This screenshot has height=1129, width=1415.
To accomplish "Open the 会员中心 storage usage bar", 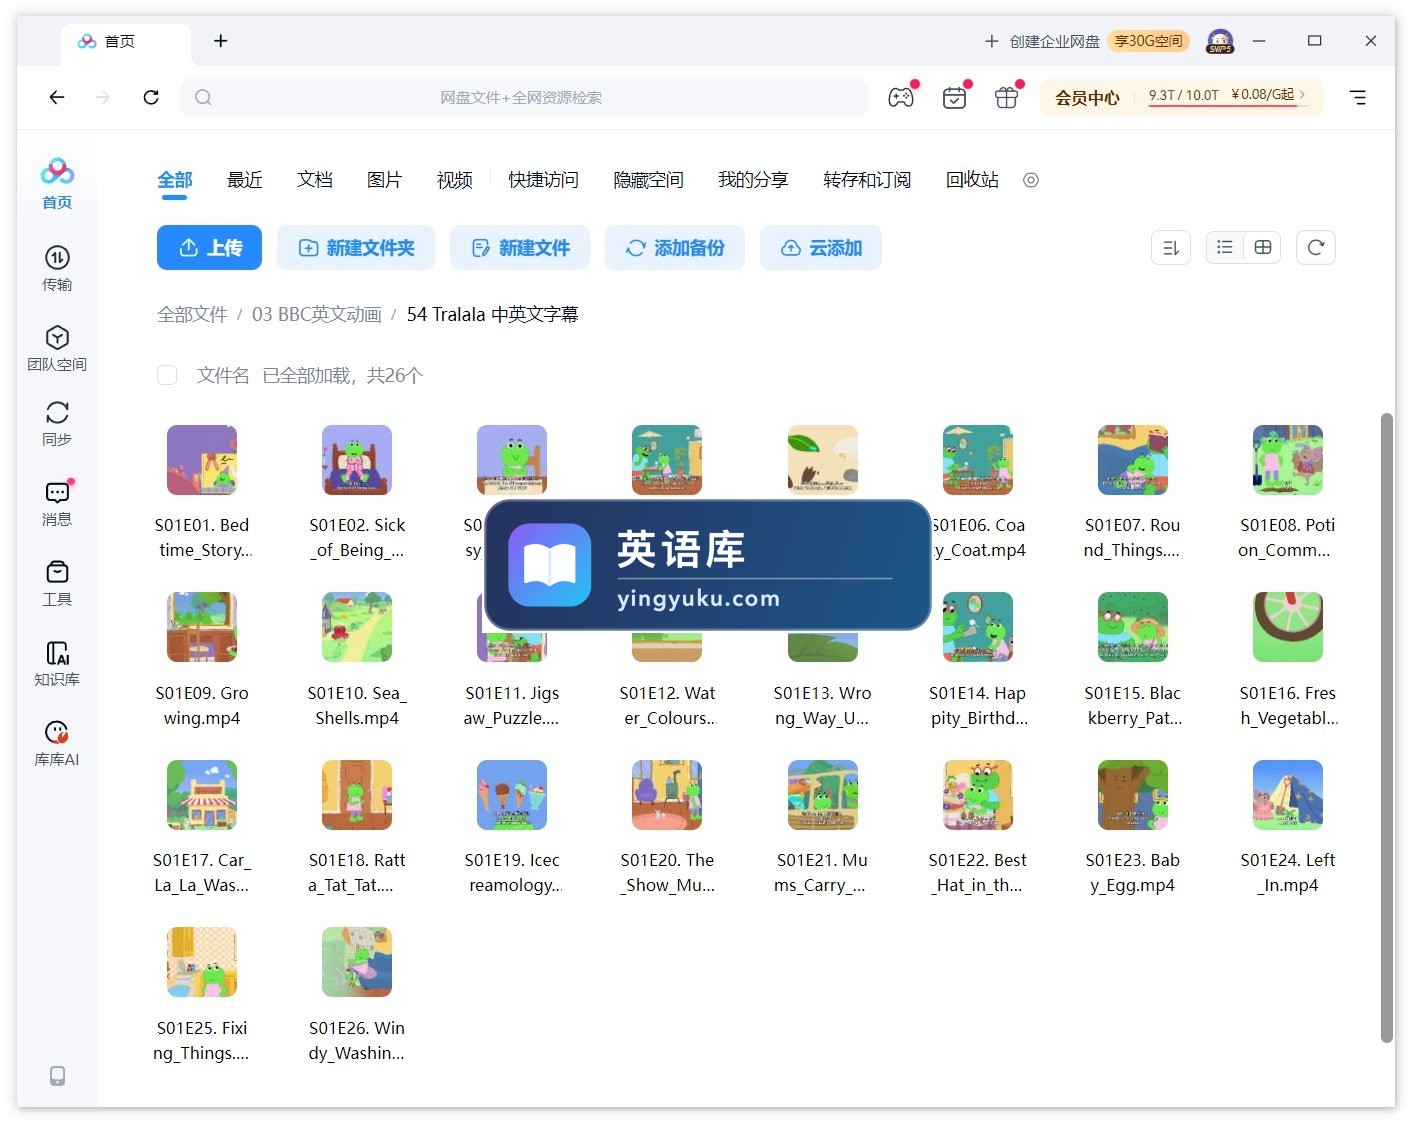I will [x=1182, y=97].
